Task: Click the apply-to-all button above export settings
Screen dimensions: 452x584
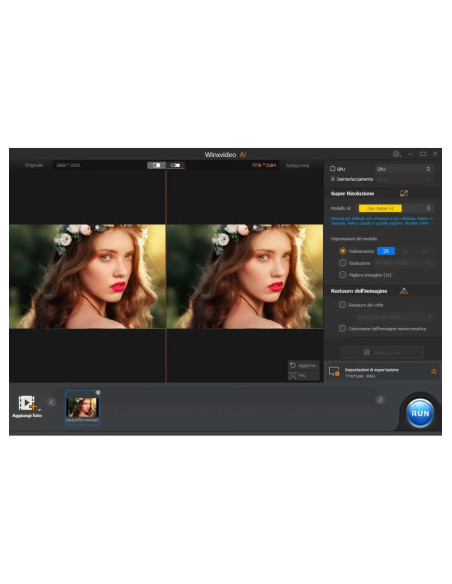Action: click(x=382, y=352)
